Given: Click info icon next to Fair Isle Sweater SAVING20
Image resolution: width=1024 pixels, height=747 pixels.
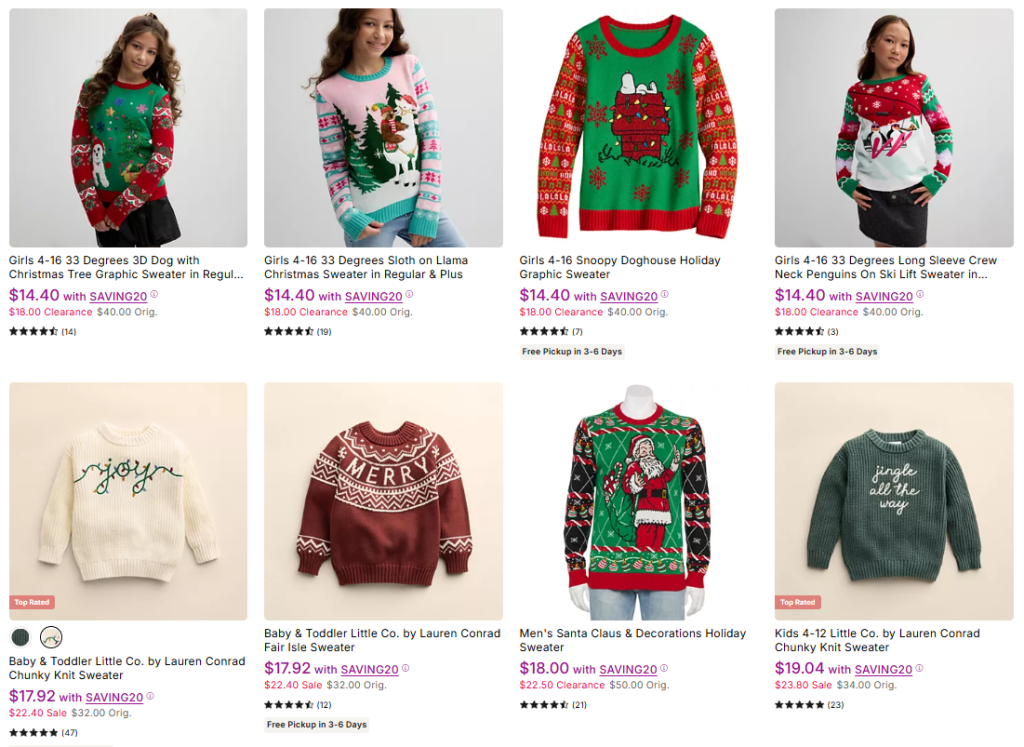Looking at the screenshot, I should (405, 668).
